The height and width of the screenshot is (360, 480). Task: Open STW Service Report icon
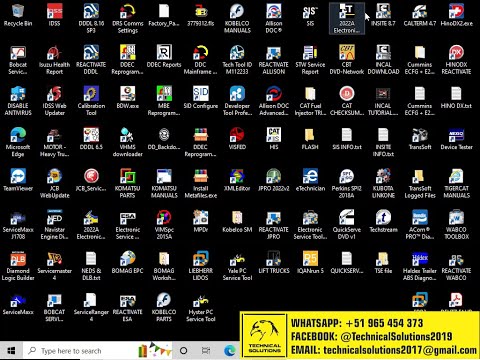coord(310,60)
